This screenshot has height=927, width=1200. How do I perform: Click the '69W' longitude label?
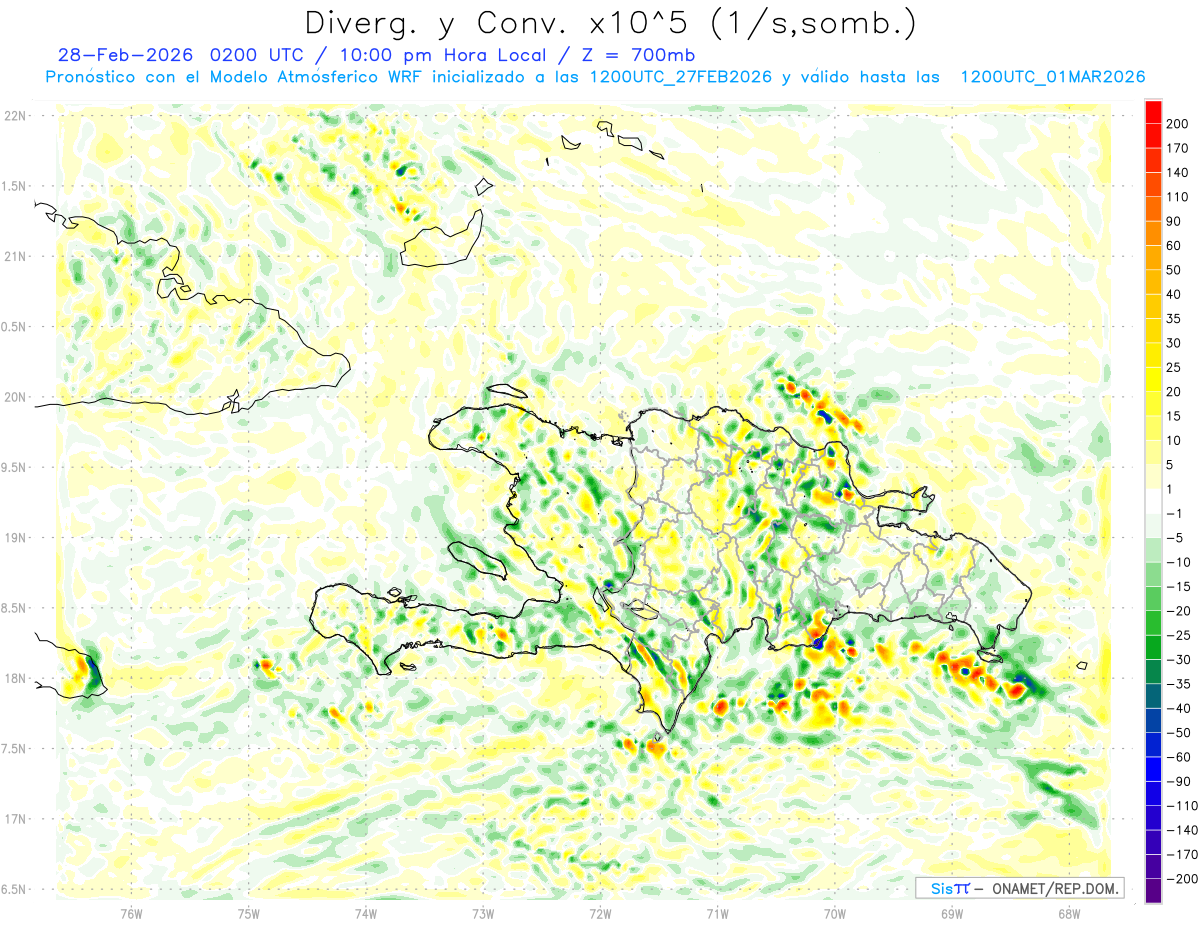951,913
